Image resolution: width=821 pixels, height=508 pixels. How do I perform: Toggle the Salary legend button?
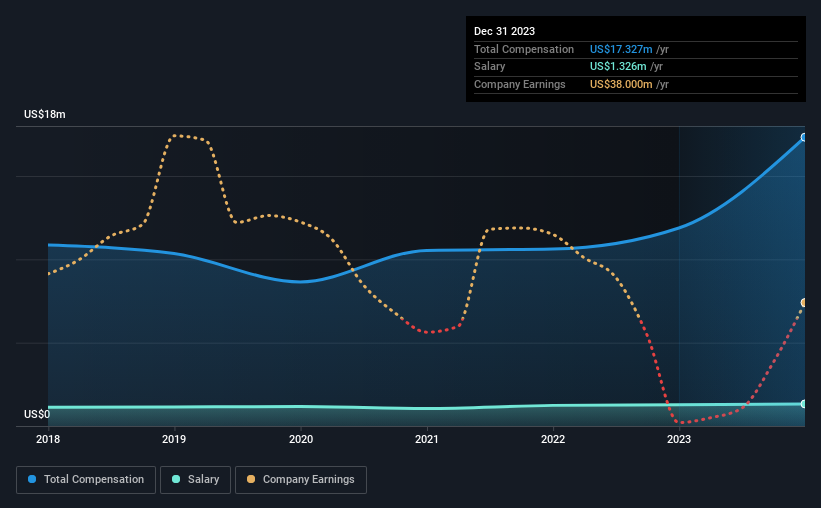pyautogui.click(x=195, y=480)
